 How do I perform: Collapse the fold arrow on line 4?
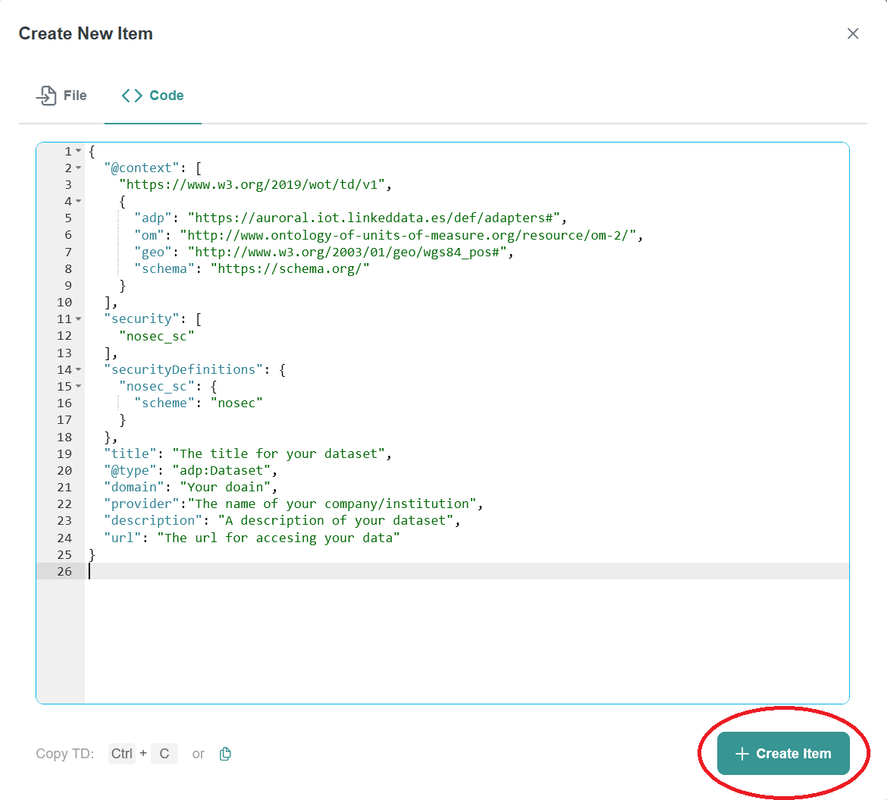[x=79, y=201]
